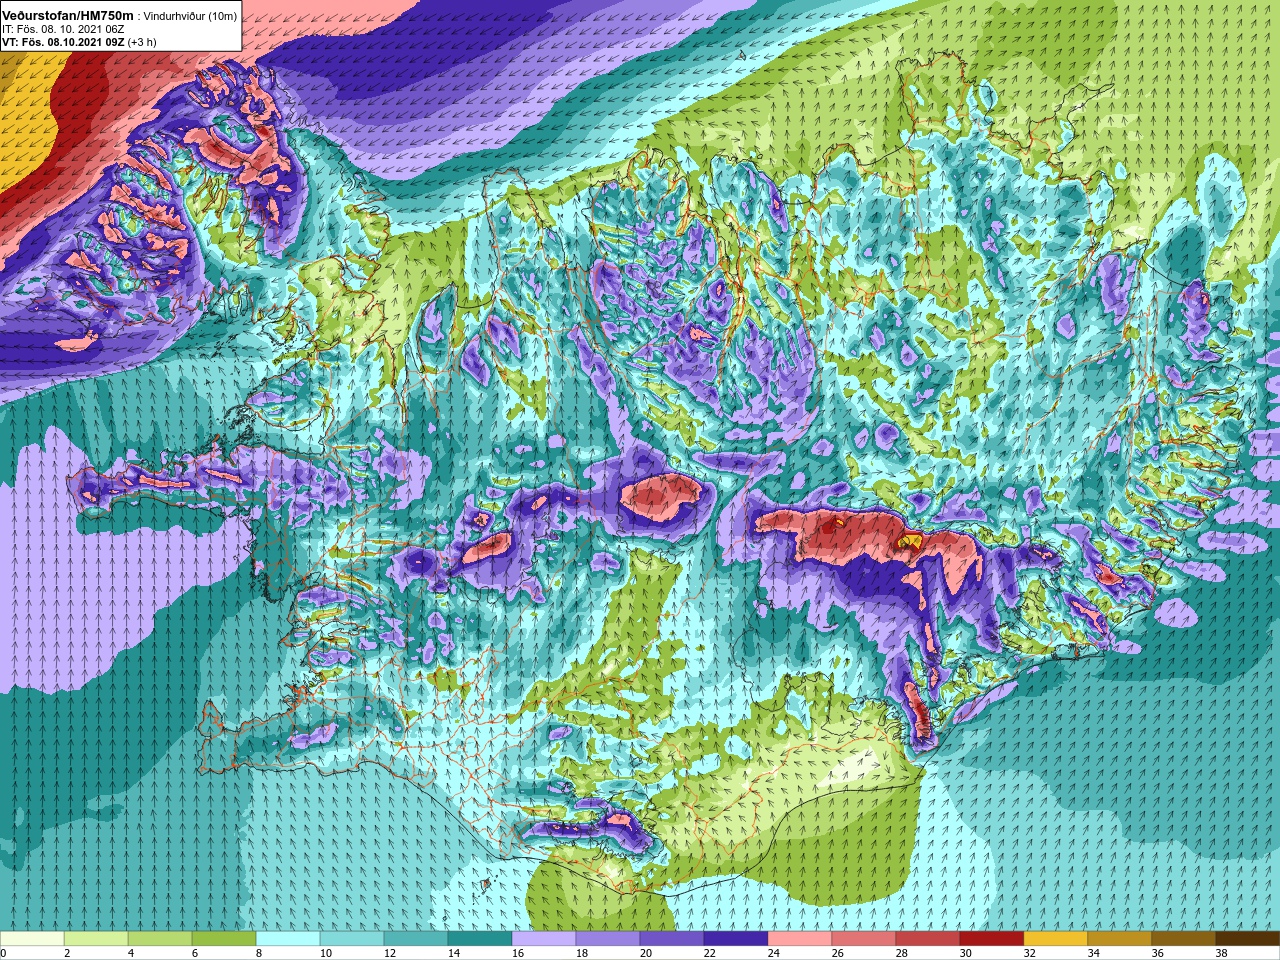Pick the green 4–6 legend swatch

[x=160, y=939]
